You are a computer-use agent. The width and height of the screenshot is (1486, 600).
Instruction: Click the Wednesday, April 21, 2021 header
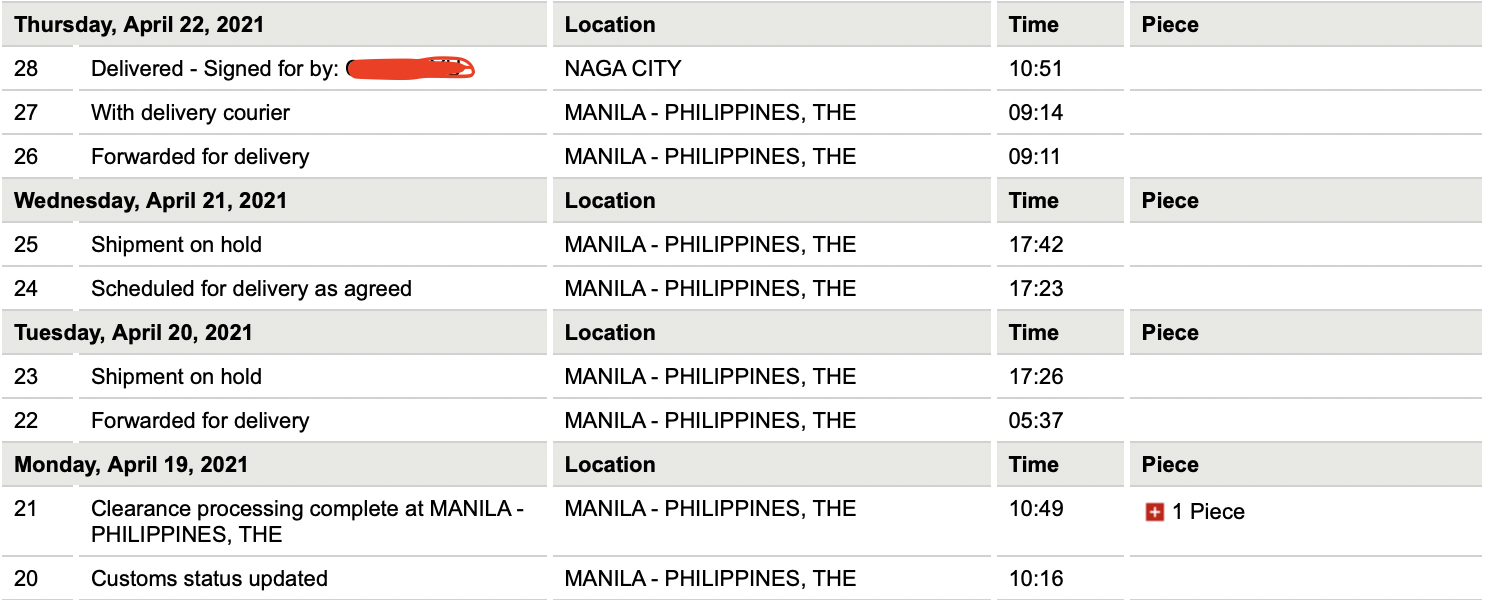point(150,201)
